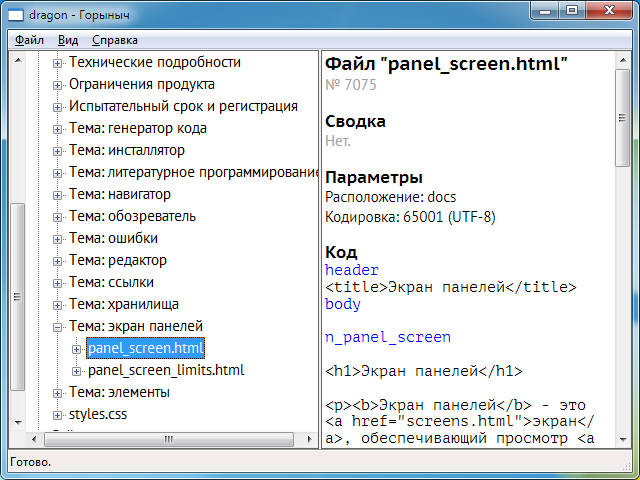This screenshot has width=640, height=480.
Task: Maximize the dragon window
Action: click(x=572, y=11)
